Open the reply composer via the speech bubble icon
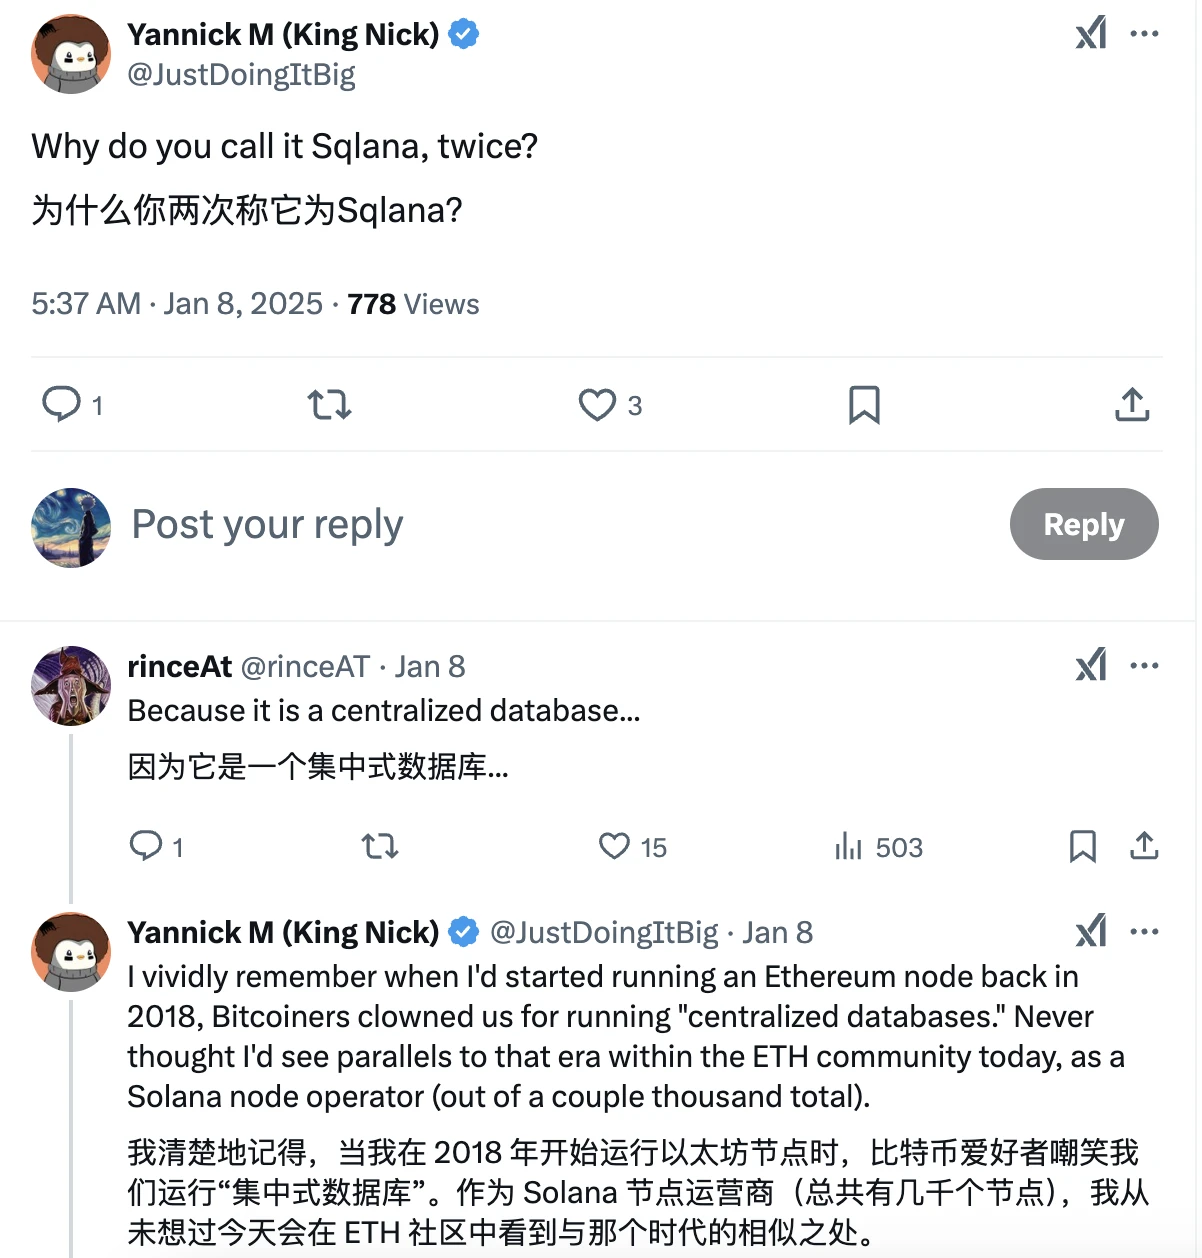 [62, 405]
